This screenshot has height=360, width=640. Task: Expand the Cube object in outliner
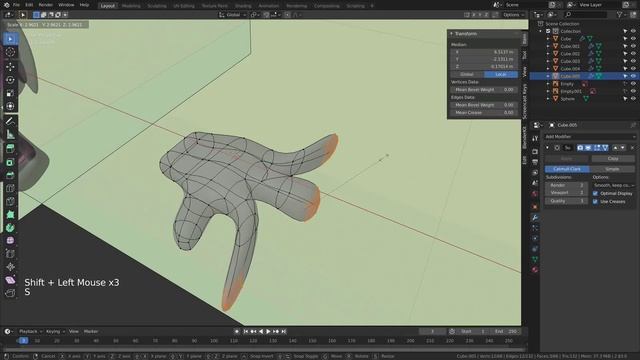[x=548, y=39]
